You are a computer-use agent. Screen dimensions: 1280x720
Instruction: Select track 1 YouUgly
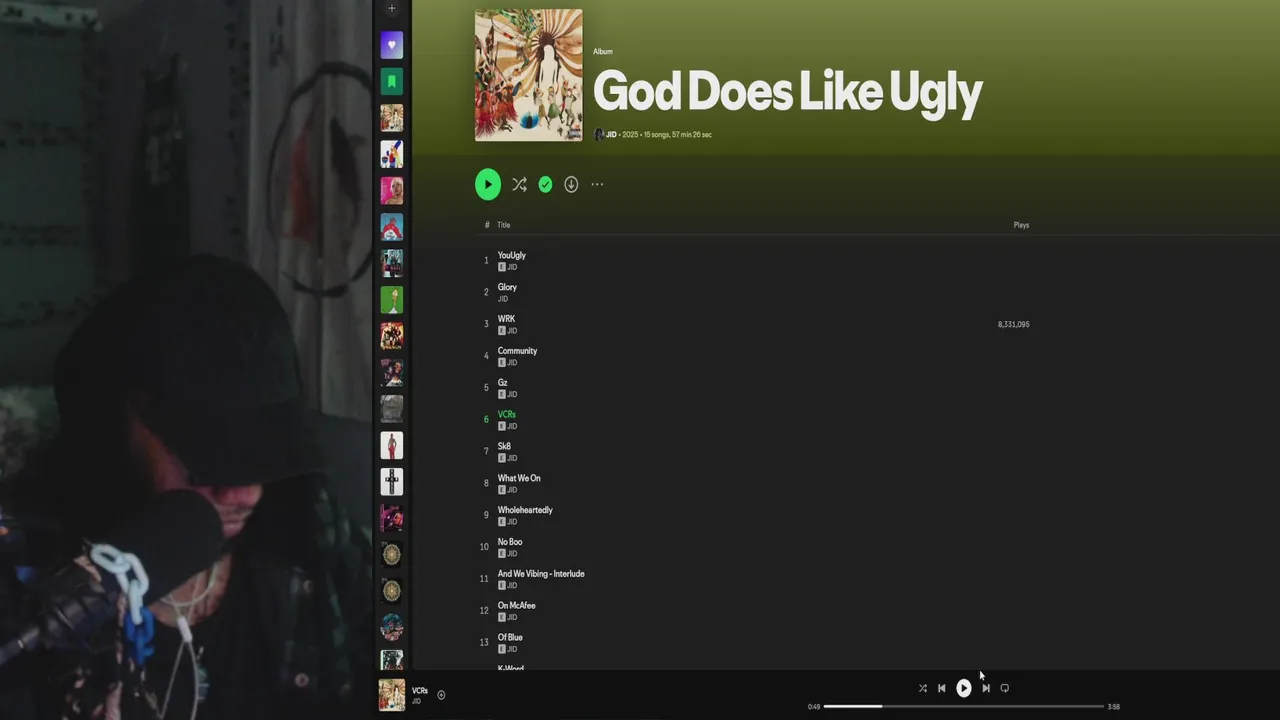pyautogui.click(x=511, y=255)
